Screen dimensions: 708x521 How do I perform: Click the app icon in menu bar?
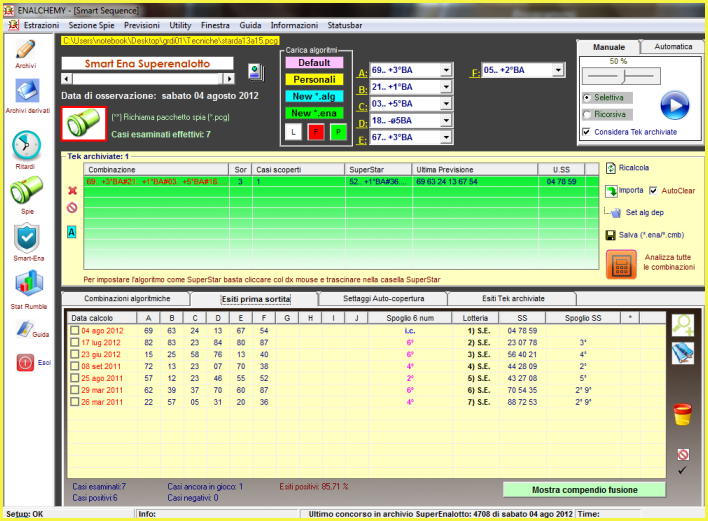[14, 25]
